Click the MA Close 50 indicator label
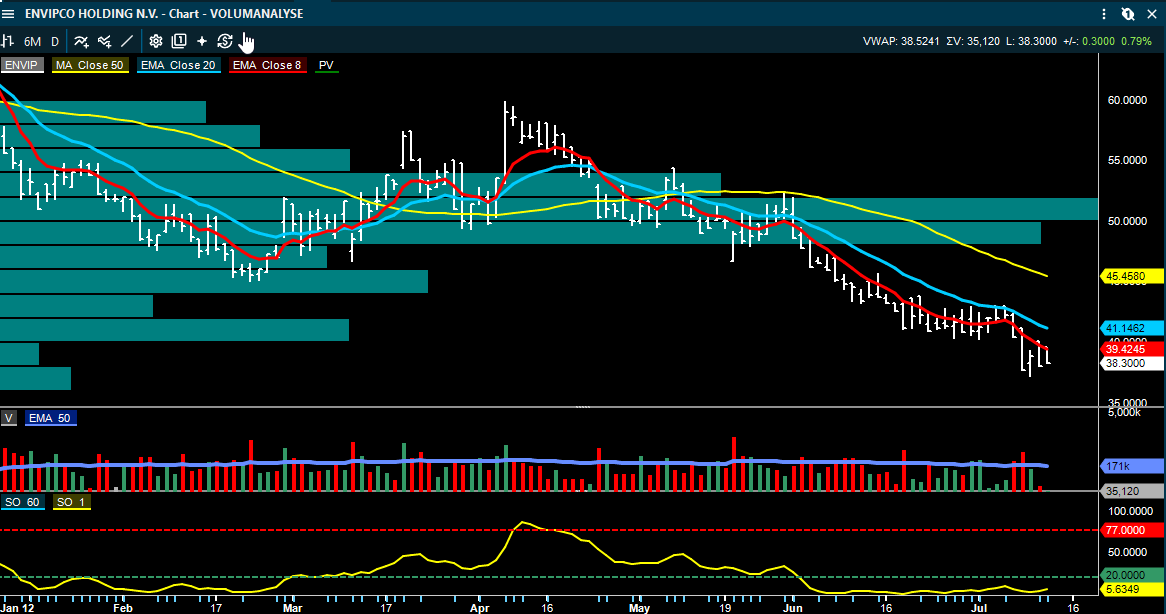 (90, 65)
